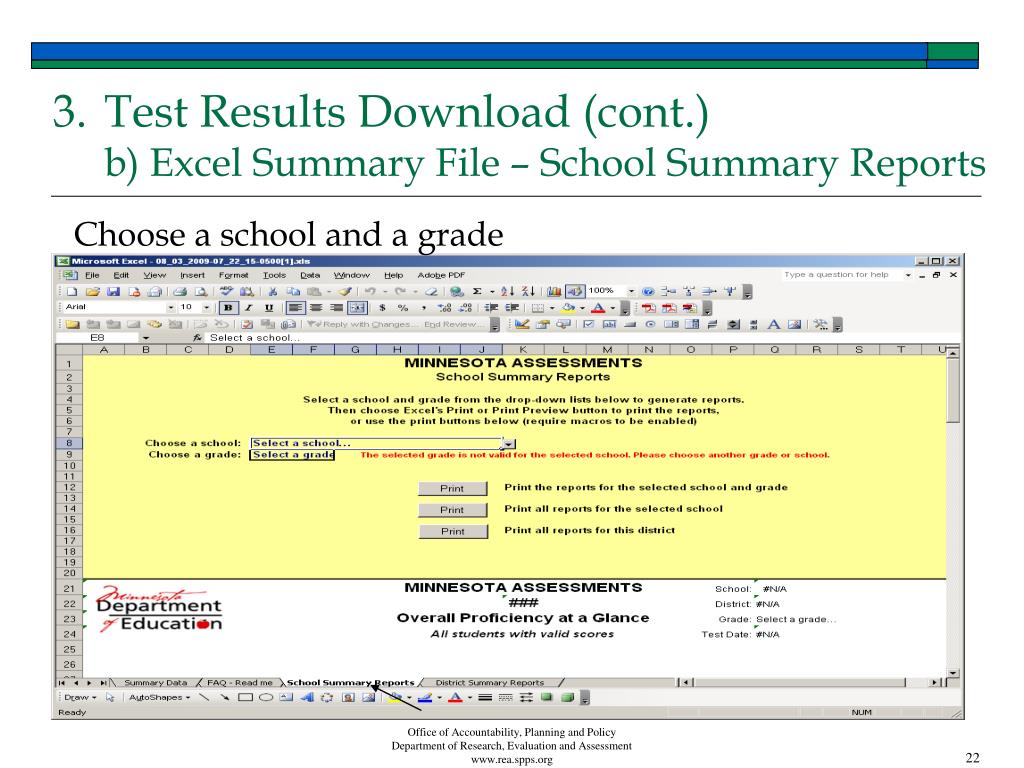Run the Spelling check icon
Image resolution: width=1024 pixels, height=768 pixels.
(227, 291)
